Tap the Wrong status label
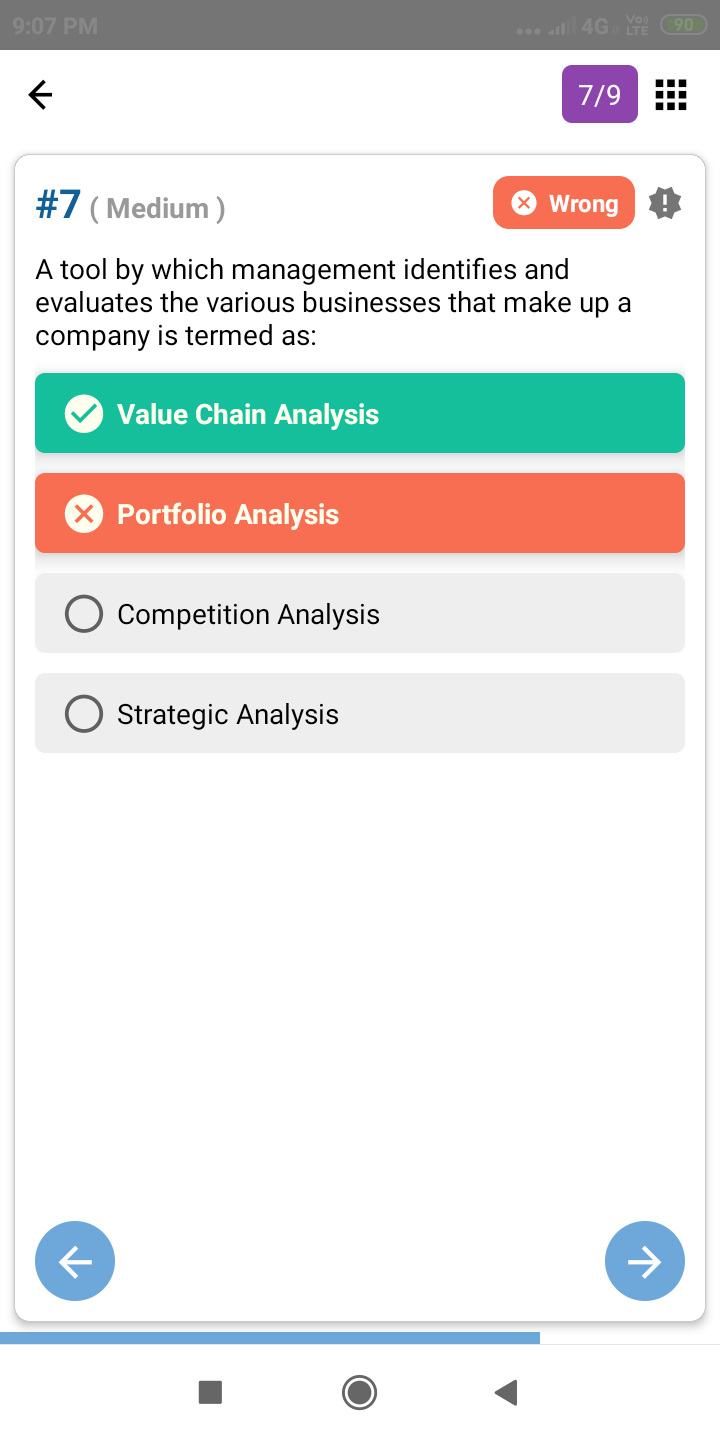This screenshot has width=720, height=1440. (564, 203)
